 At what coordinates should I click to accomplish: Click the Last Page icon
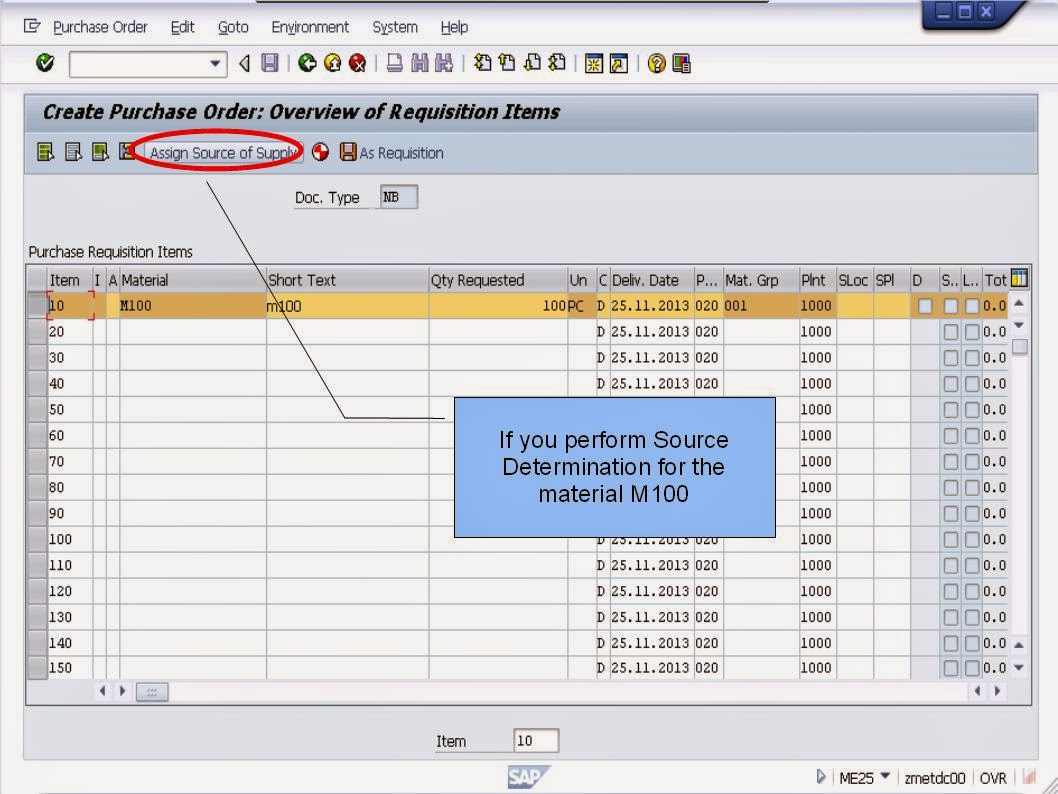coord(557,63)
